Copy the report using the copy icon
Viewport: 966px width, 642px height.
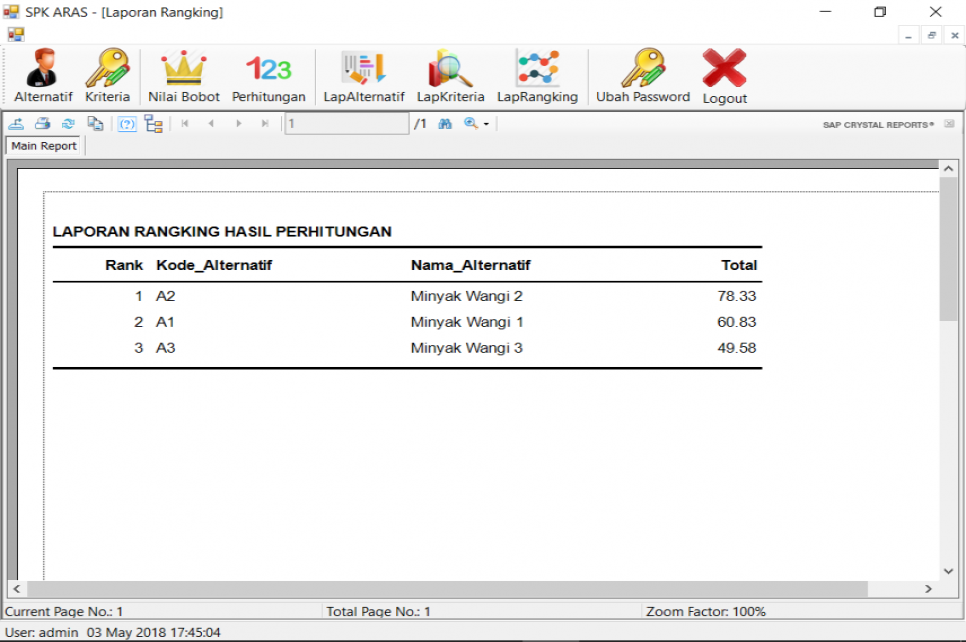coord(95,124)
